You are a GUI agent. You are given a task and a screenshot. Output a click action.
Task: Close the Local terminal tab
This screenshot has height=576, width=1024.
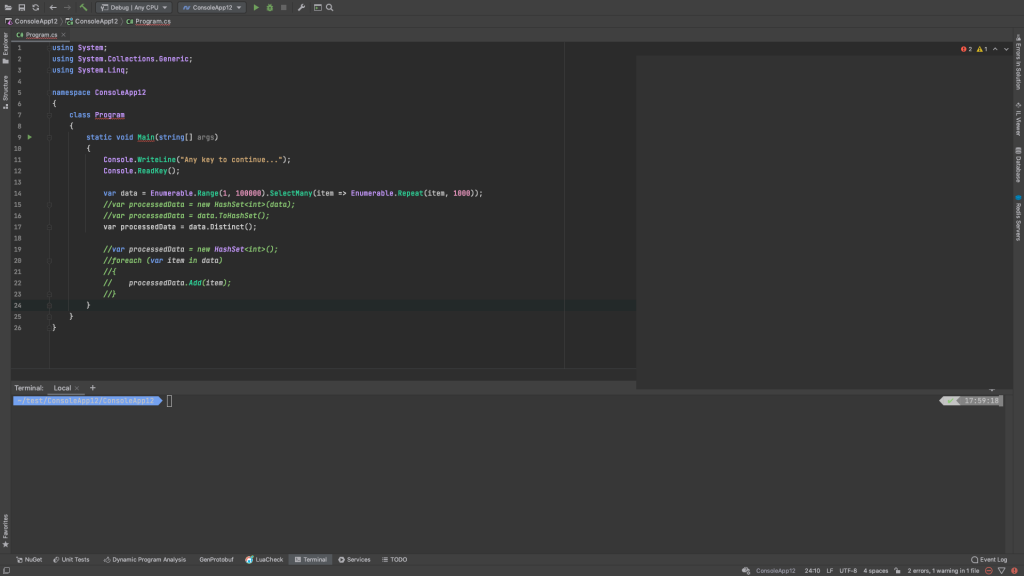click(77, 388)
